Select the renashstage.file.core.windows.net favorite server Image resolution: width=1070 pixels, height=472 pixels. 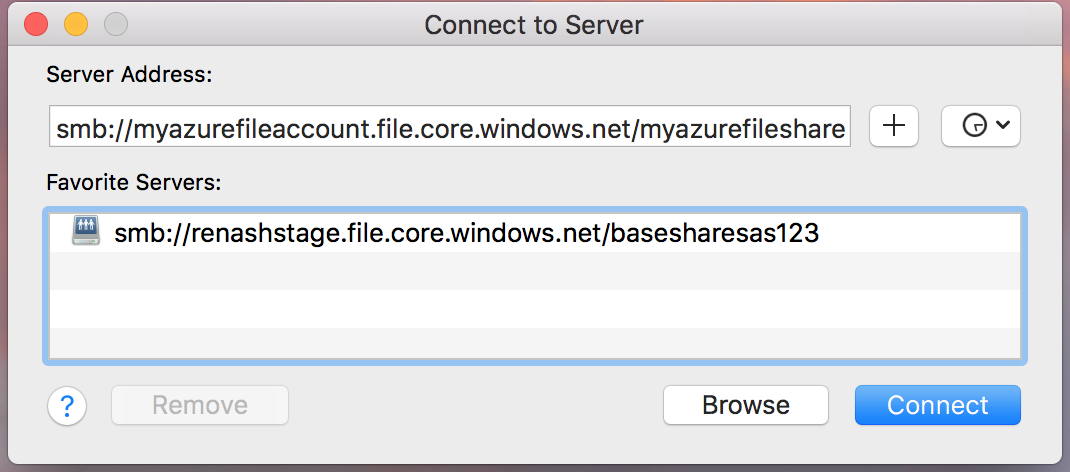tap(466, 234)
